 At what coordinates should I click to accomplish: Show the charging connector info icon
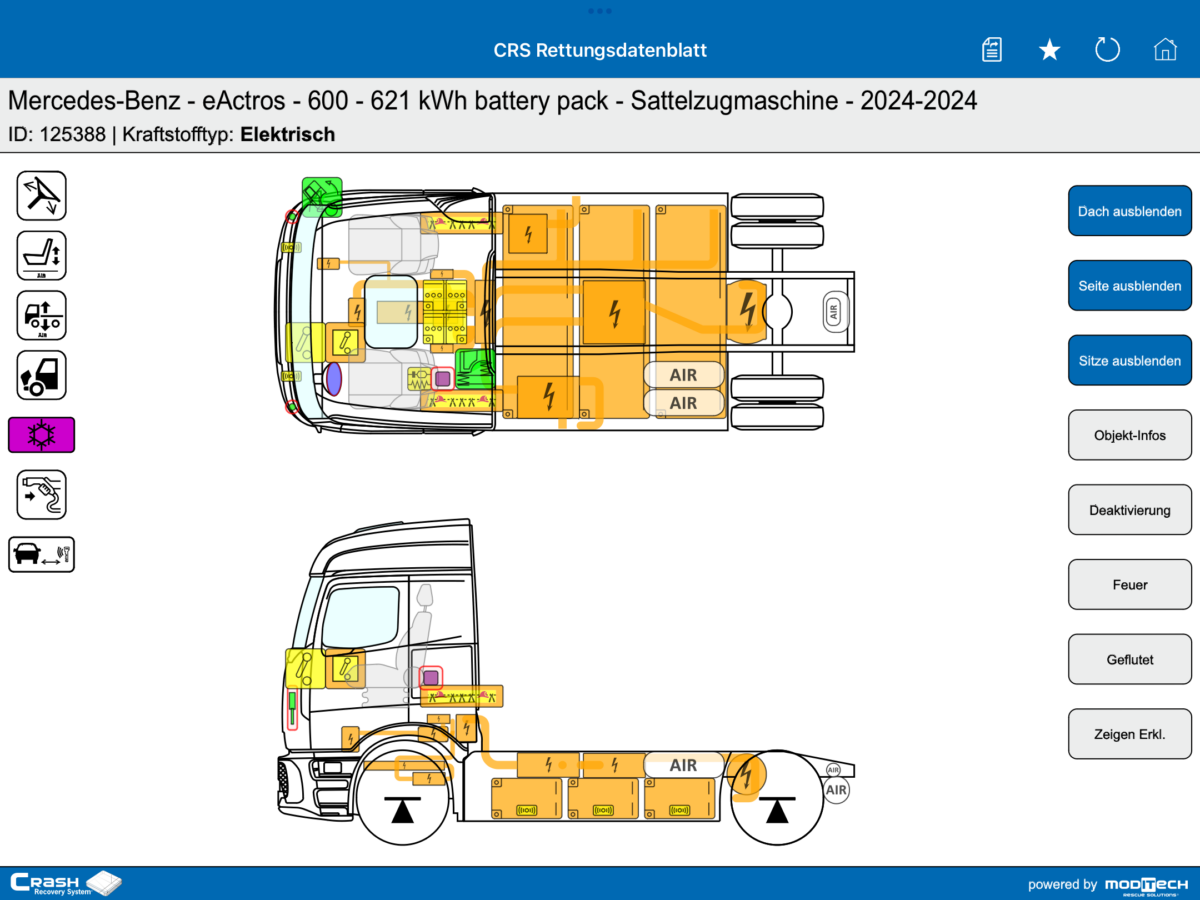pos(42,494)
